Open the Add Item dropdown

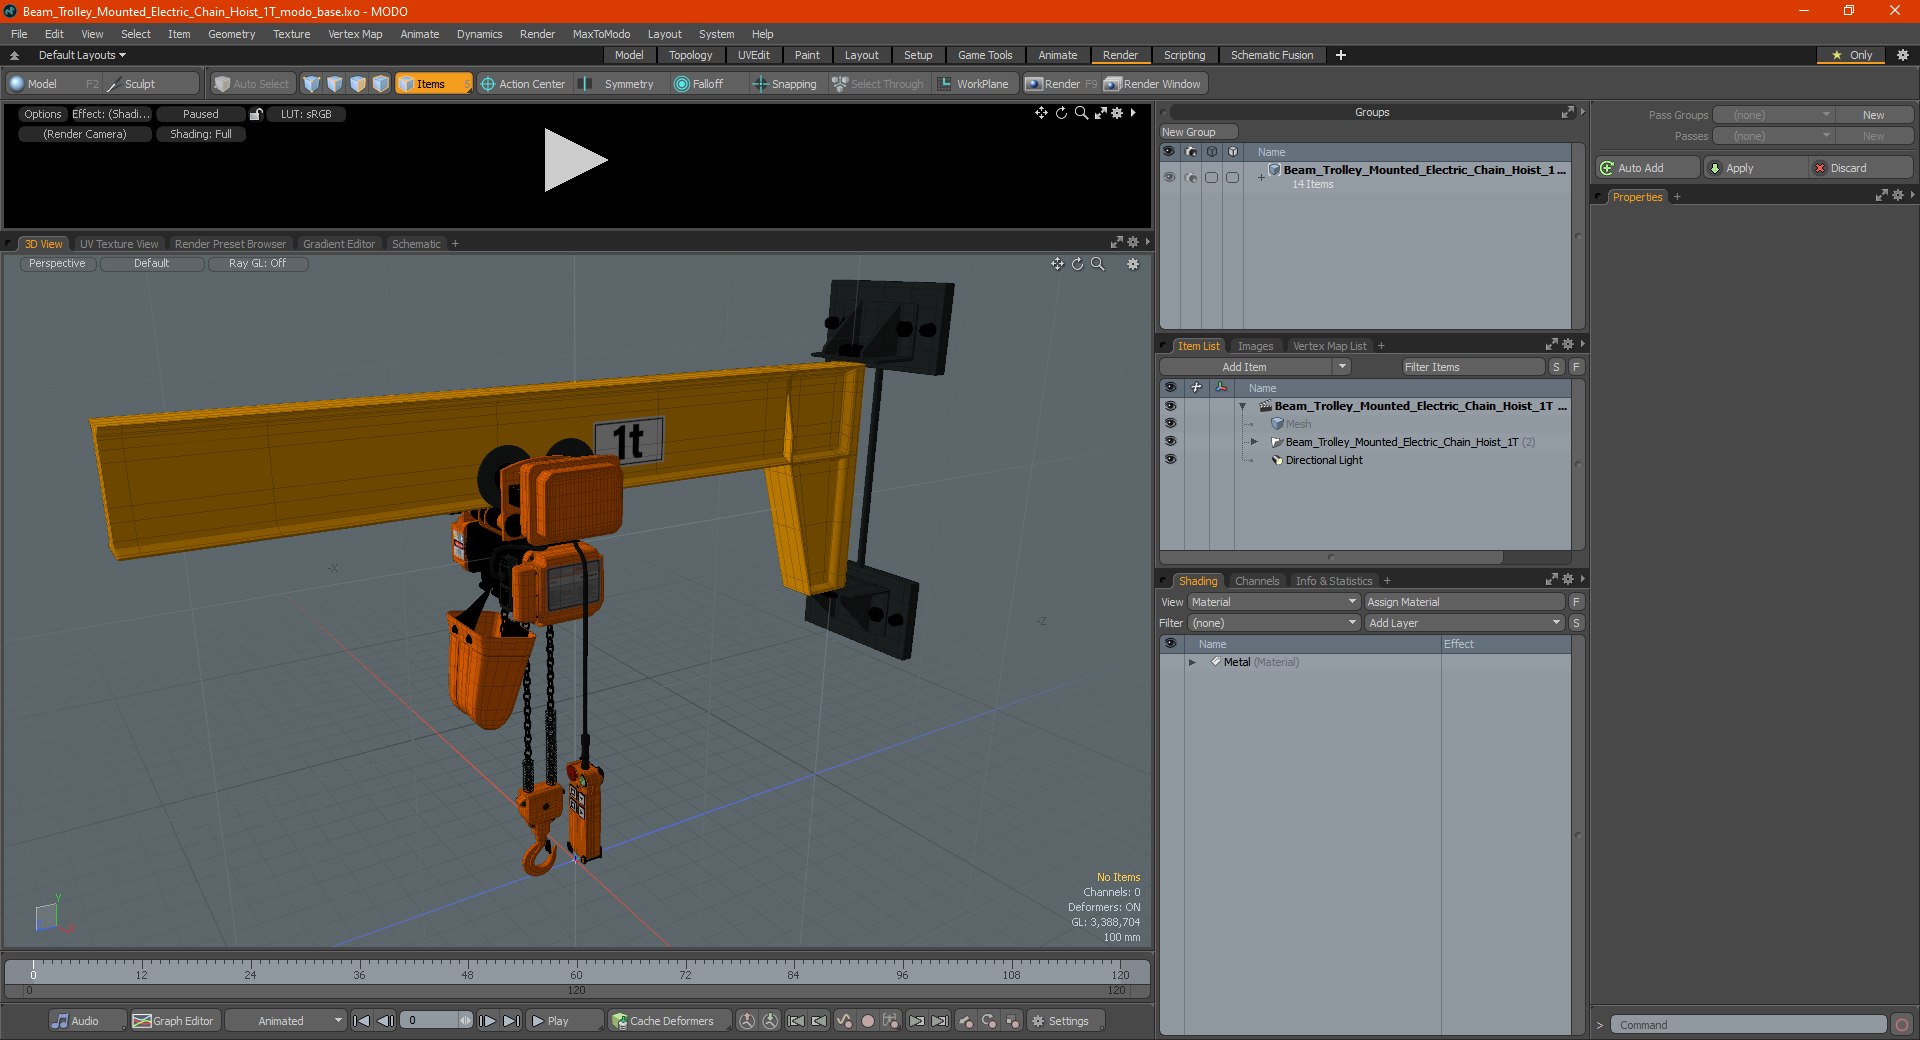click(1256, 367)
